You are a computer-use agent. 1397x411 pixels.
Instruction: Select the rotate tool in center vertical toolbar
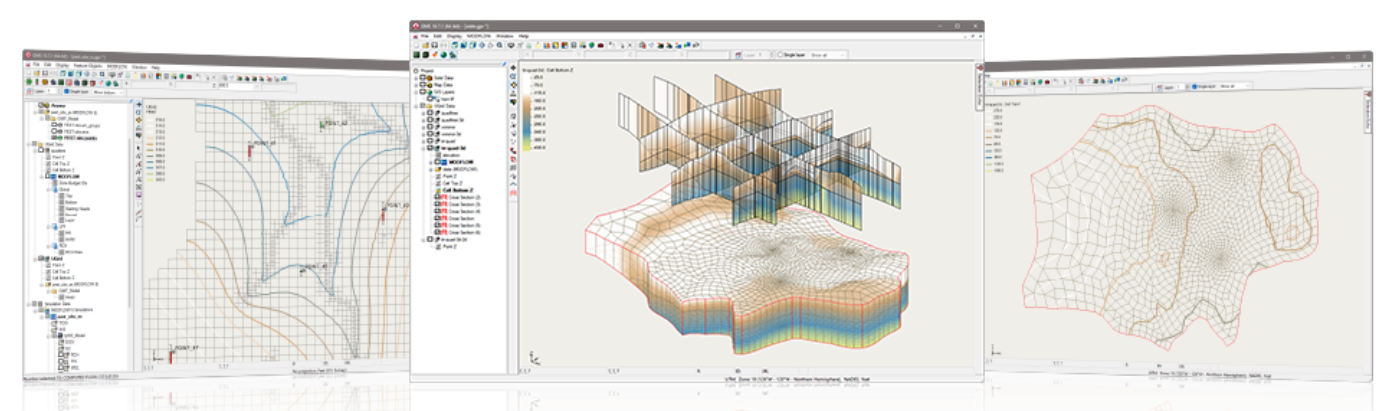(514, 85)
